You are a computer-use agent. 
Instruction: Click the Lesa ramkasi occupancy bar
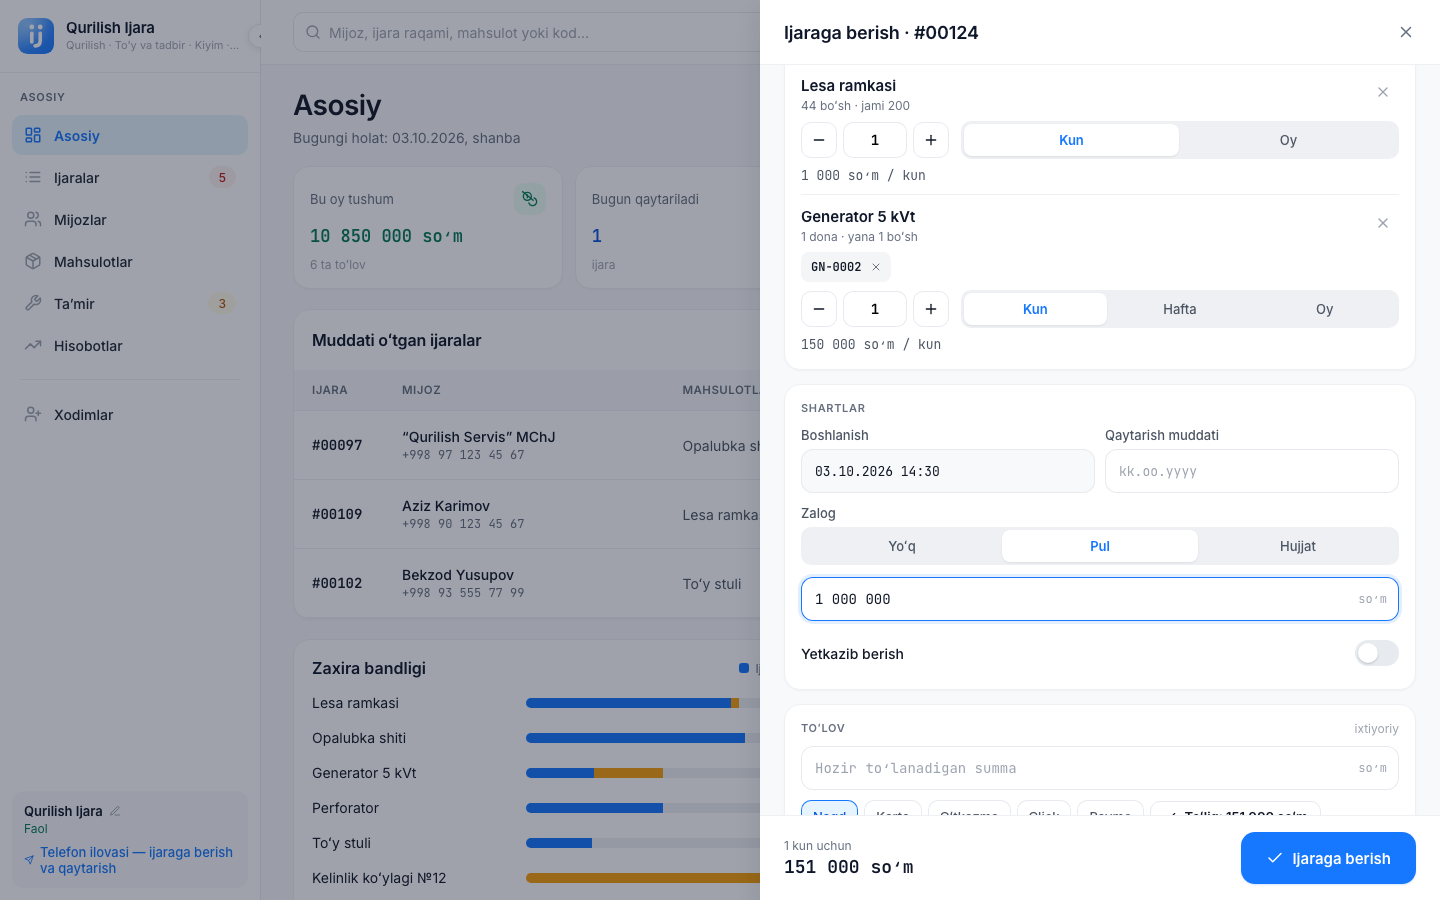tap(643, 703)
